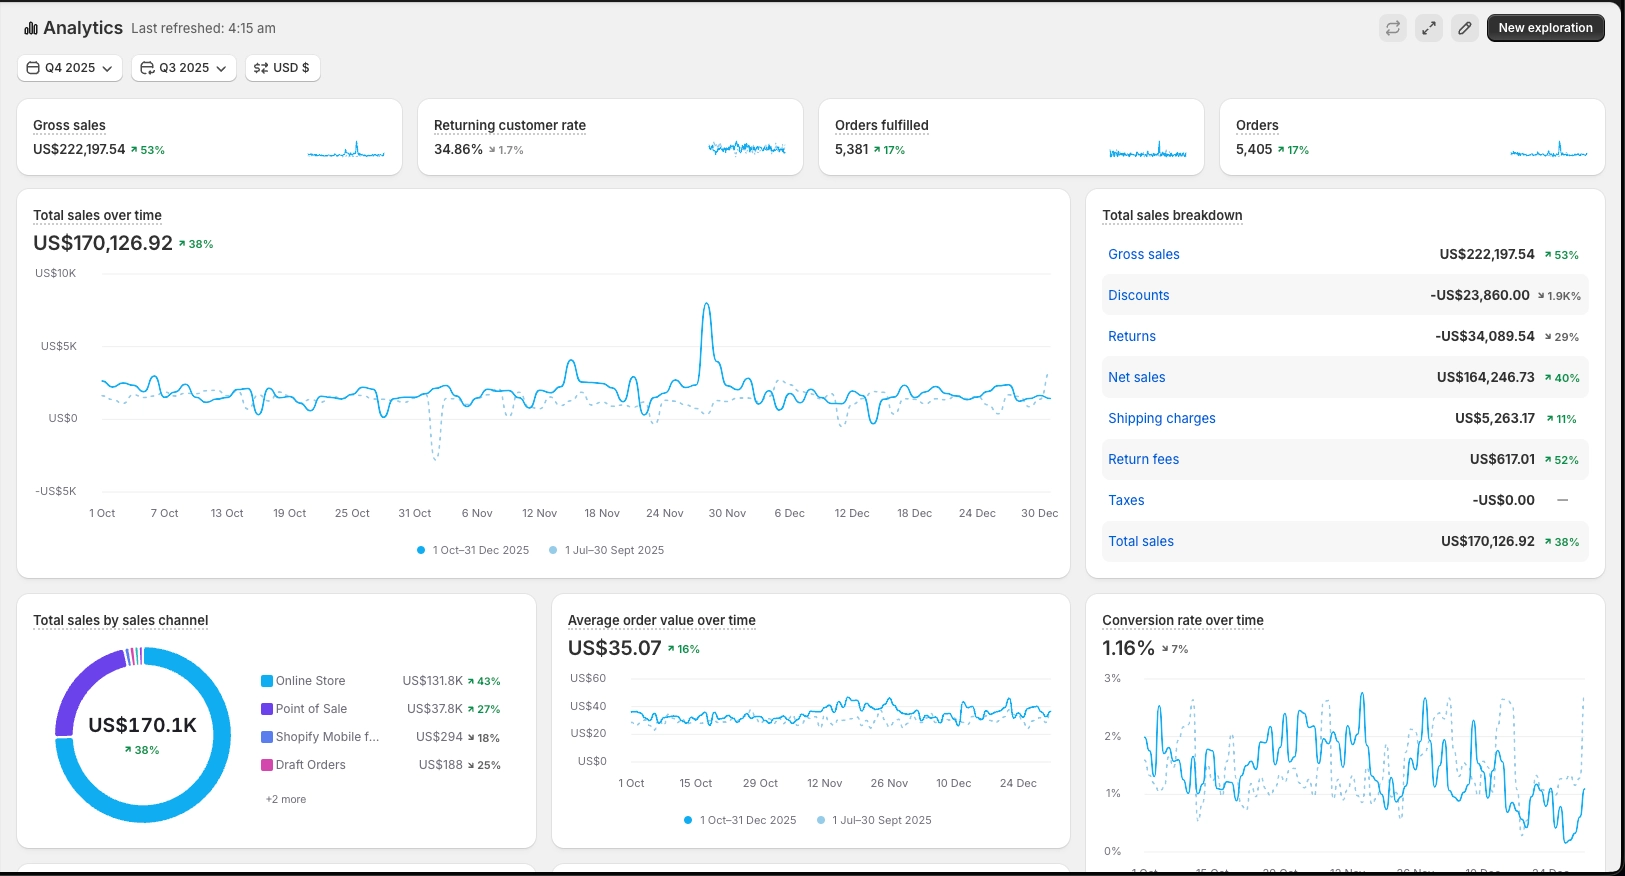Click the Orders card sparkline
This screenshot has width=1625, height=876.
click(x=1549, y=150)
